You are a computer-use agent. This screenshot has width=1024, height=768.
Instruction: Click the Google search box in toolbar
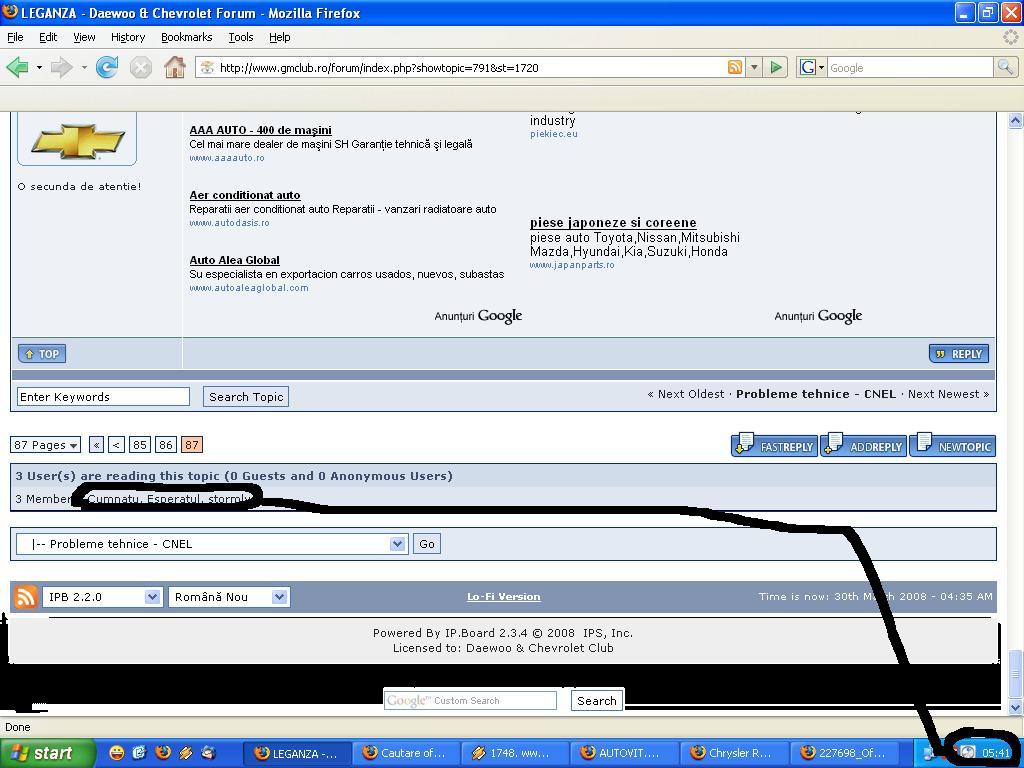coord(910,67)
